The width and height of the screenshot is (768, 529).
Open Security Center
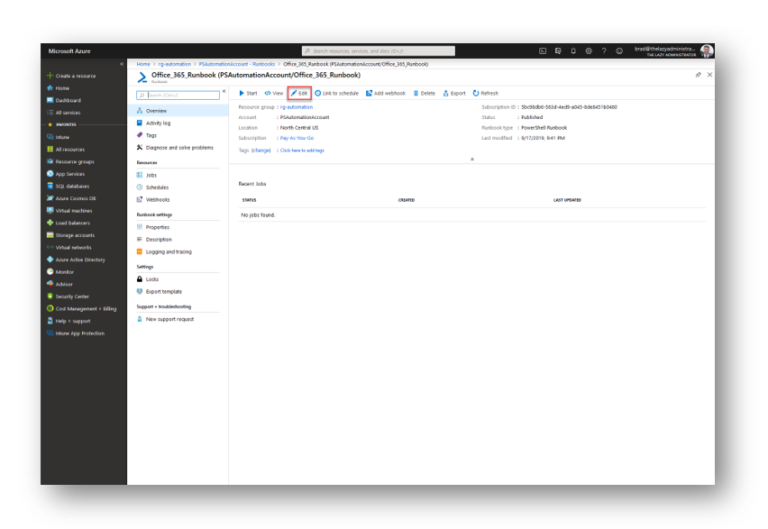tap(68, 296)
